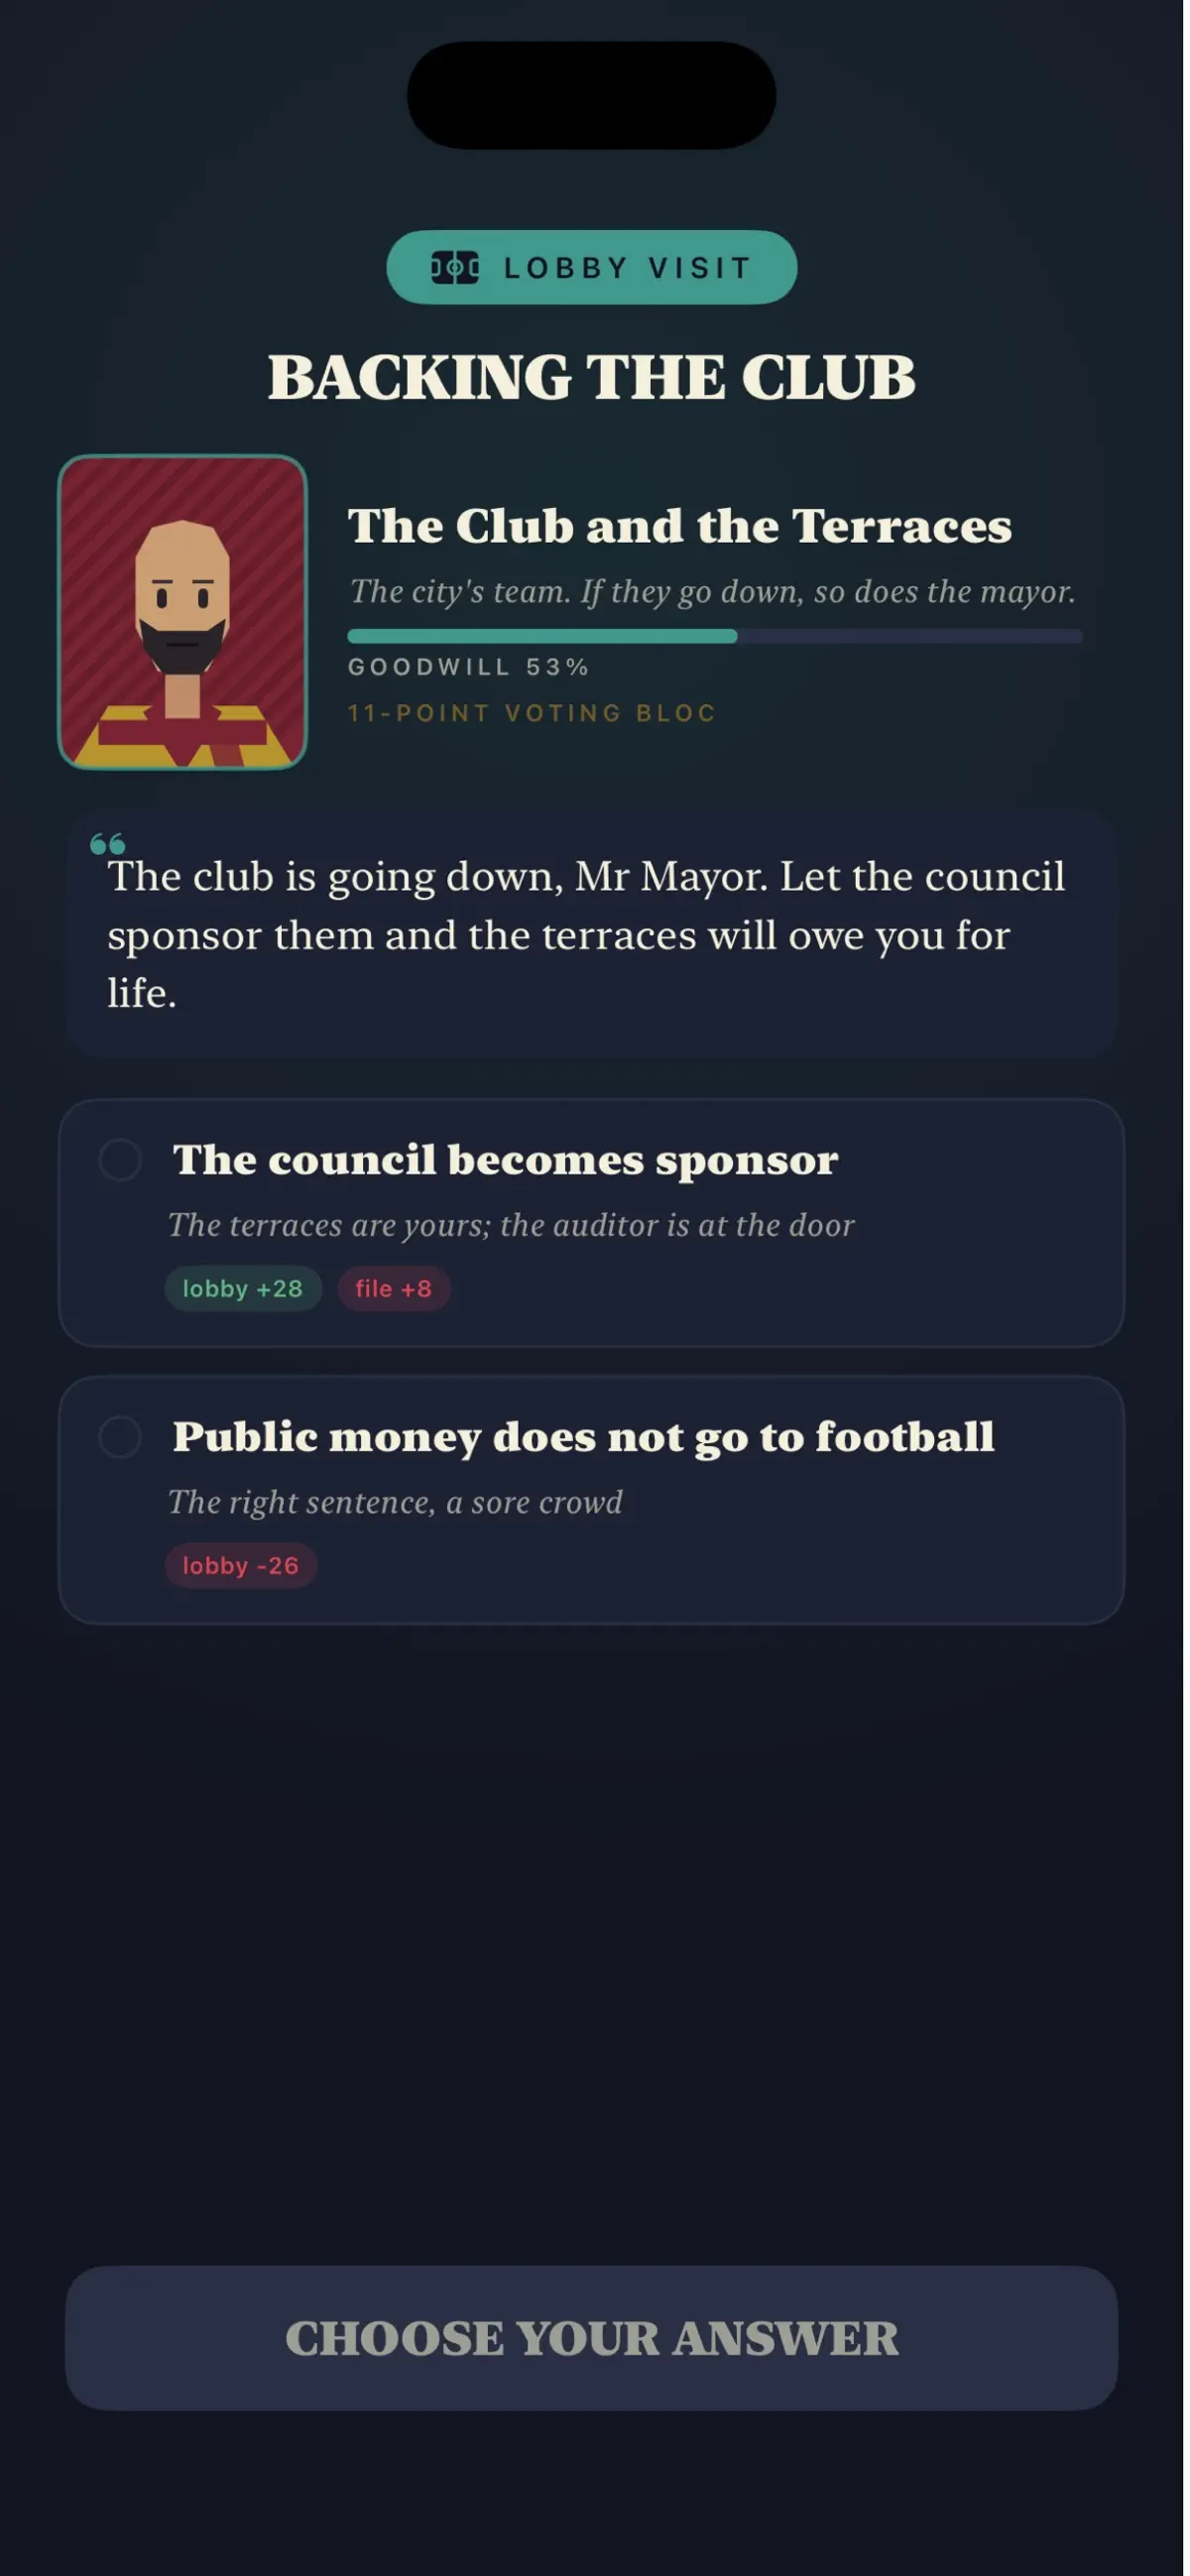
Task: Tap the lobbyist quote speech box
Action: tap(592, 935)
